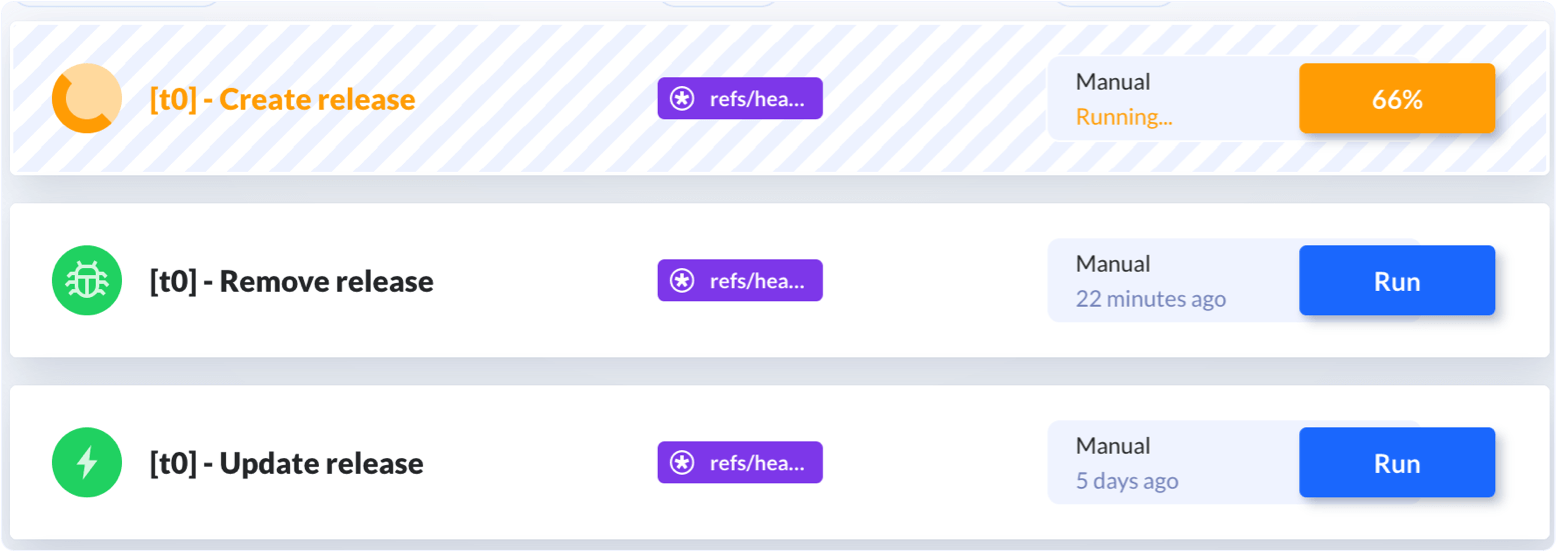Run the Remove release pipeline

(x=1397, y=281)
